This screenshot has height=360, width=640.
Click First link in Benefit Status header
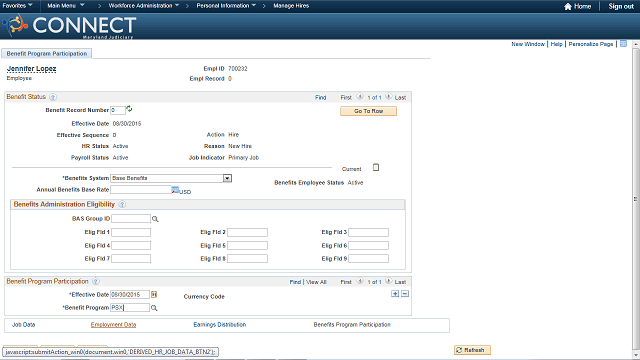coord(346,98)
